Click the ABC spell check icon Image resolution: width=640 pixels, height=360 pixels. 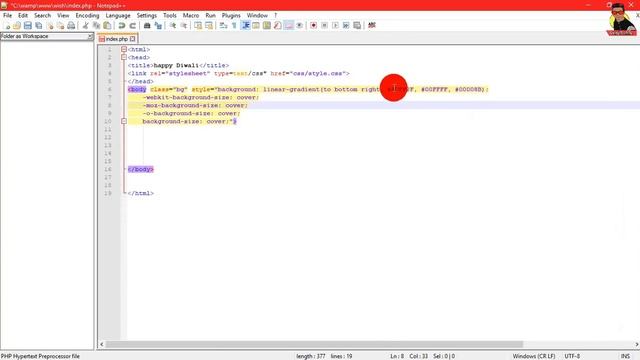(x=372, y=26)
